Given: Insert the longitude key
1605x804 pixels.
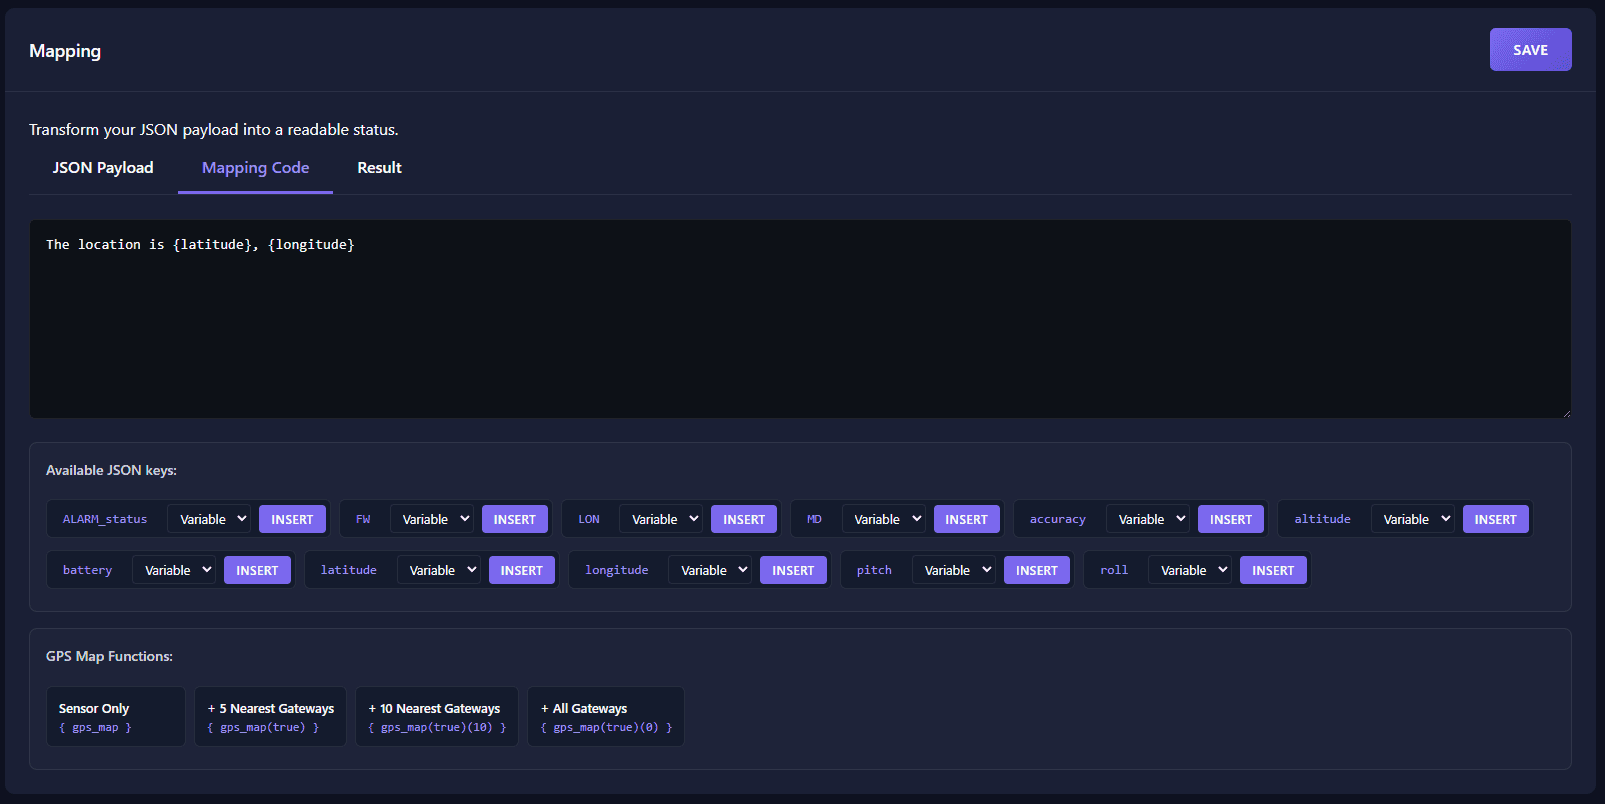Looking at the screenshot, I should click(793, 570).
